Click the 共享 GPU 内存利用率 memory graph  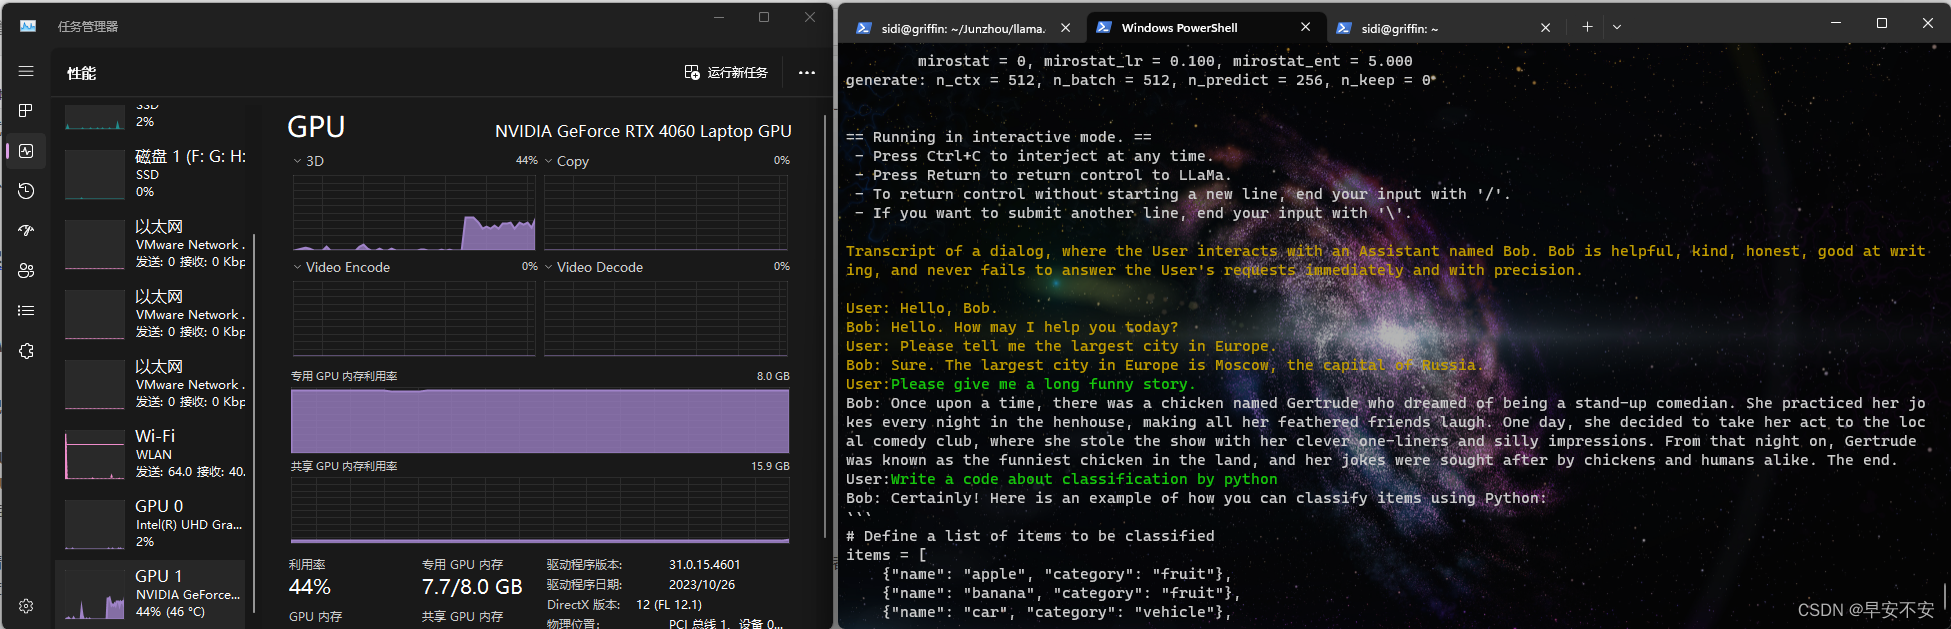pyautogui.click(x=540, y=510)
